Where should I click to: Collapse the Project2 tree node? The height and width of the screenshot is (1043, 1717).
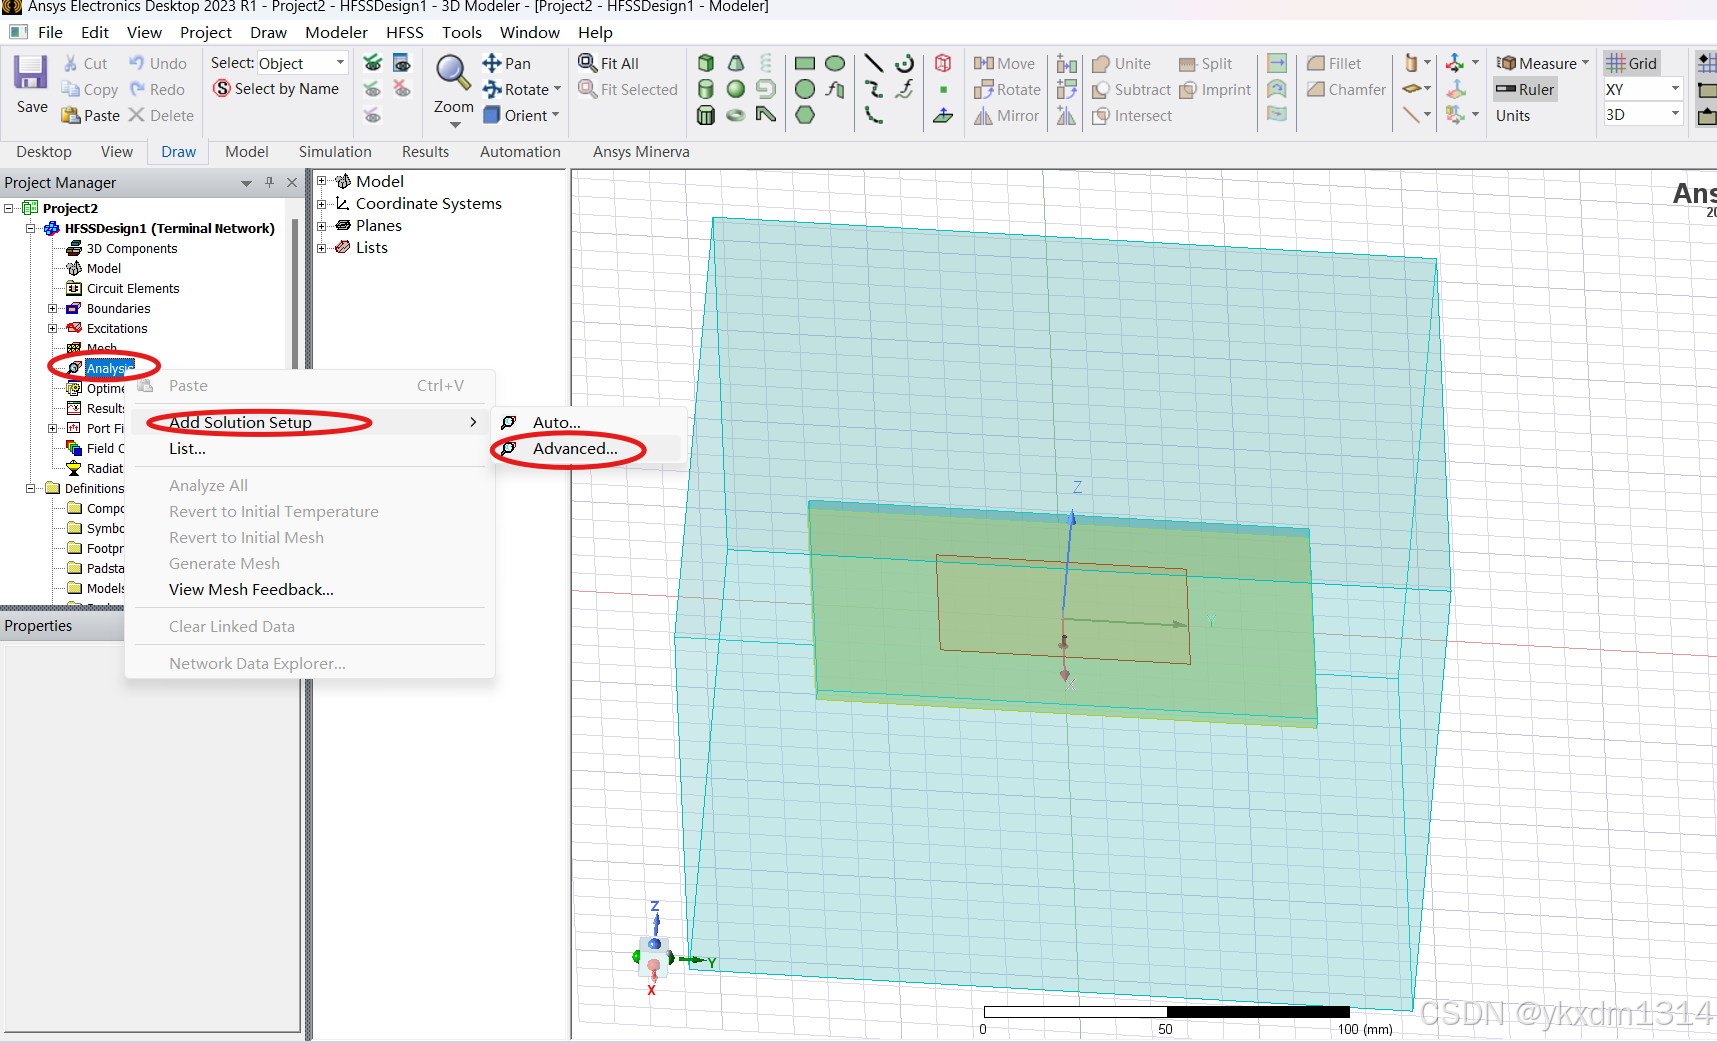[9, 208]
